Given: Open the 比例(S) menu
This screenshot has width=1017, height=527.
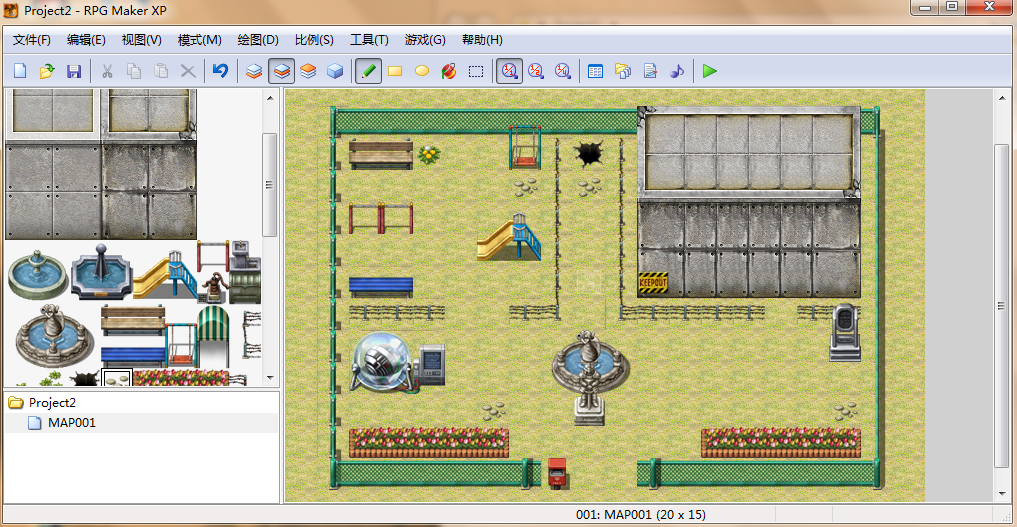Looking at the screenshot, I should point(314,40).
